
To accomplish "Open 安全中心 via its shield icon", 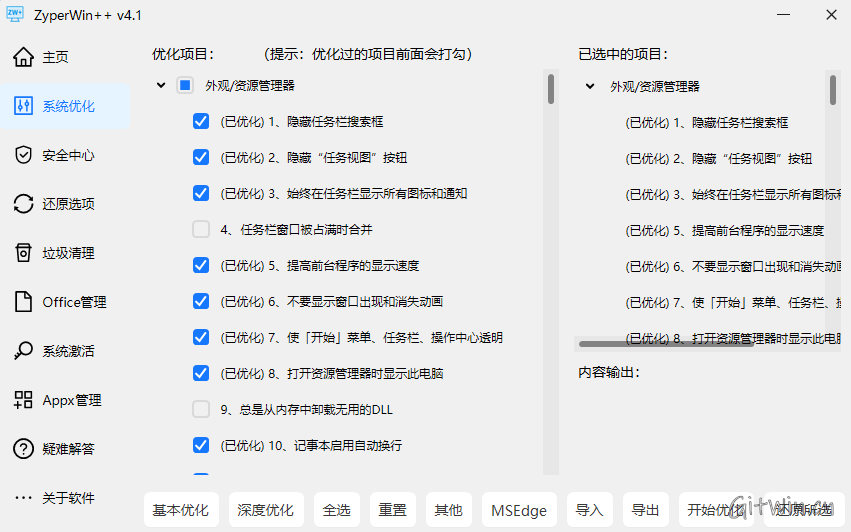I will 24,155.
